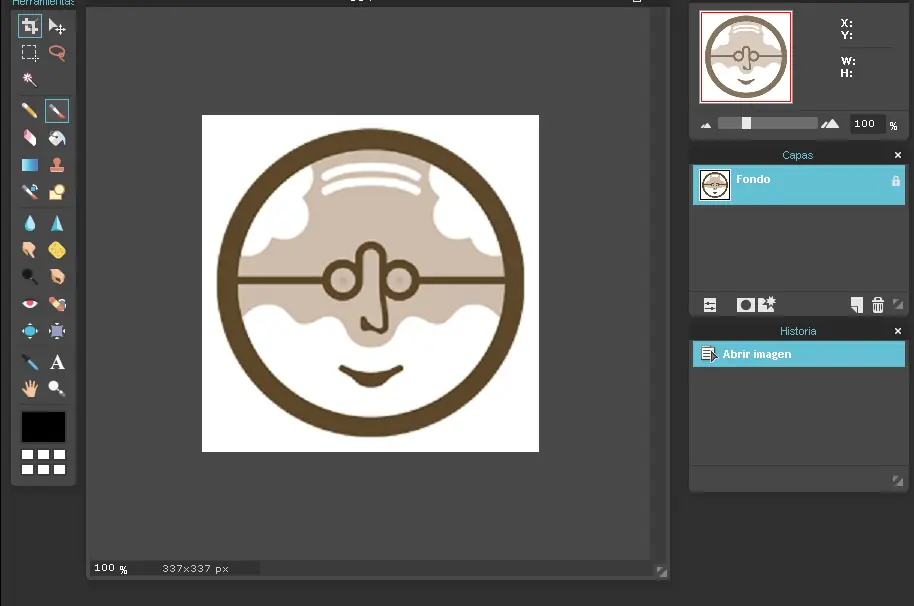Delete layer with trash icon
914x606 pixels.
(x=878, y=305)
